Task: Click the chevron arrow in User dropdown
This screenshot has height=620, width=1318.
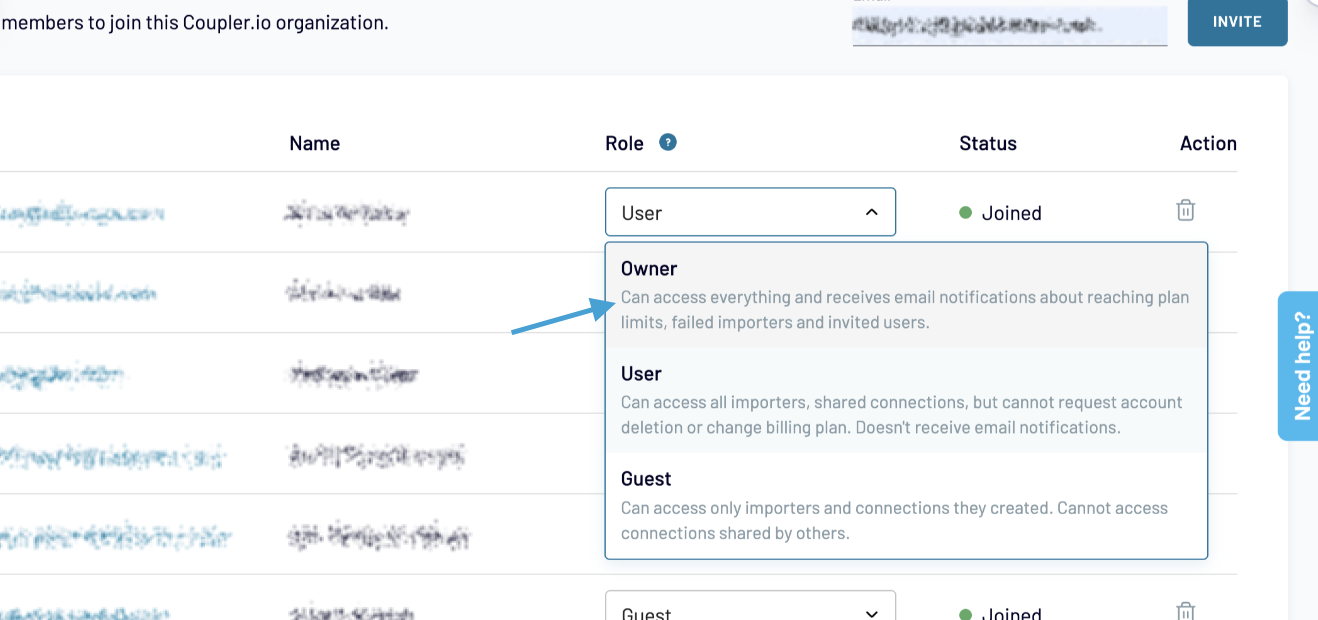Action: click(x=872, y=212)
